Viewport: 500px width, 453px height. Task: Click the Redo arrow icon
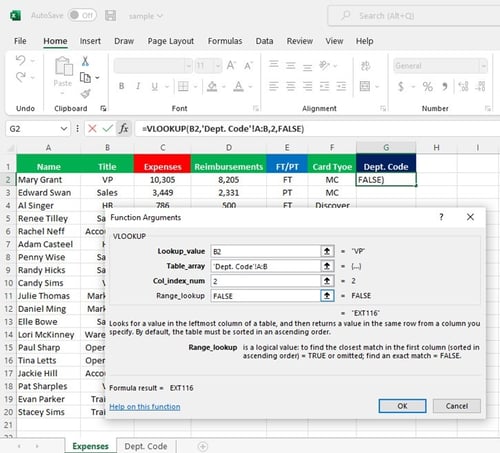[21, 77]
